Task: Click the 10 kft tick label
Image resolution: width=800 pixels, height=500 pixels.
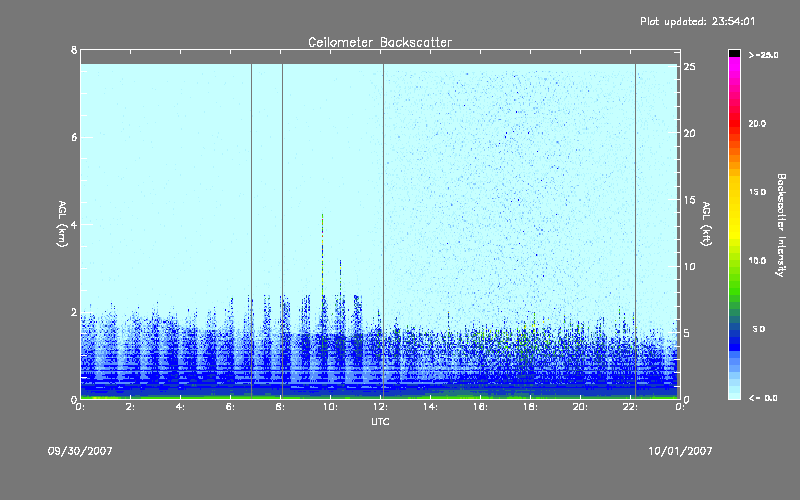Action: 690,266
